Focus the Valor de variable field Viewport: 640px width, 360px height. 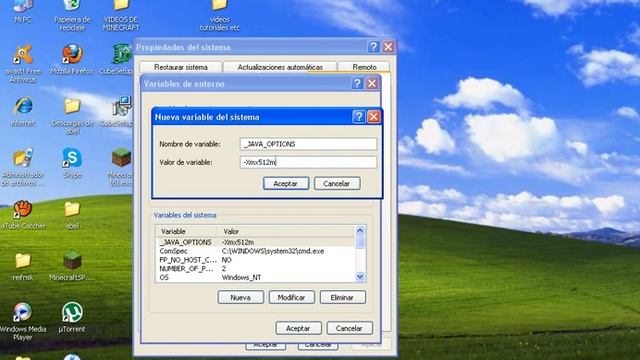pos(308,162)
